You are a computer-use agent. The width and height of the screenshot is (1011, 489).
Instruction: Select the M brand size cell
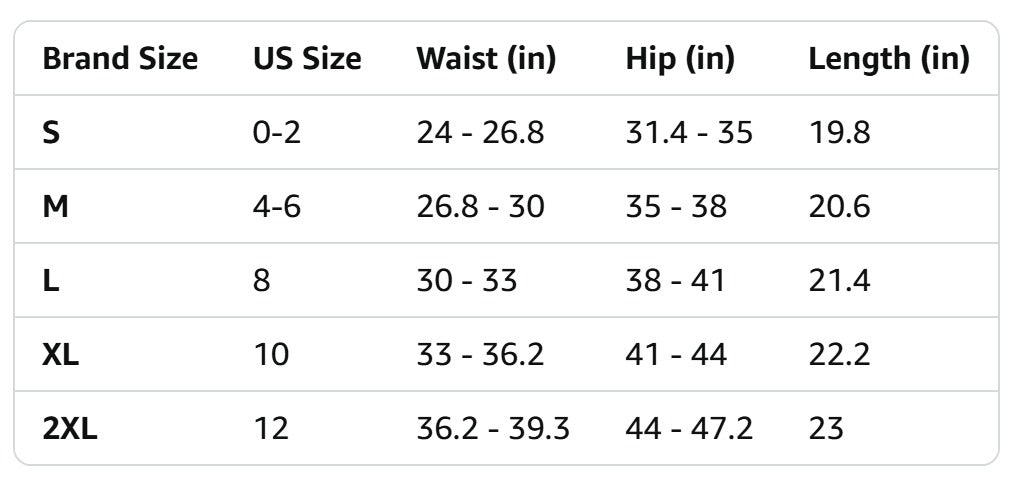click(x=54, y=207)
